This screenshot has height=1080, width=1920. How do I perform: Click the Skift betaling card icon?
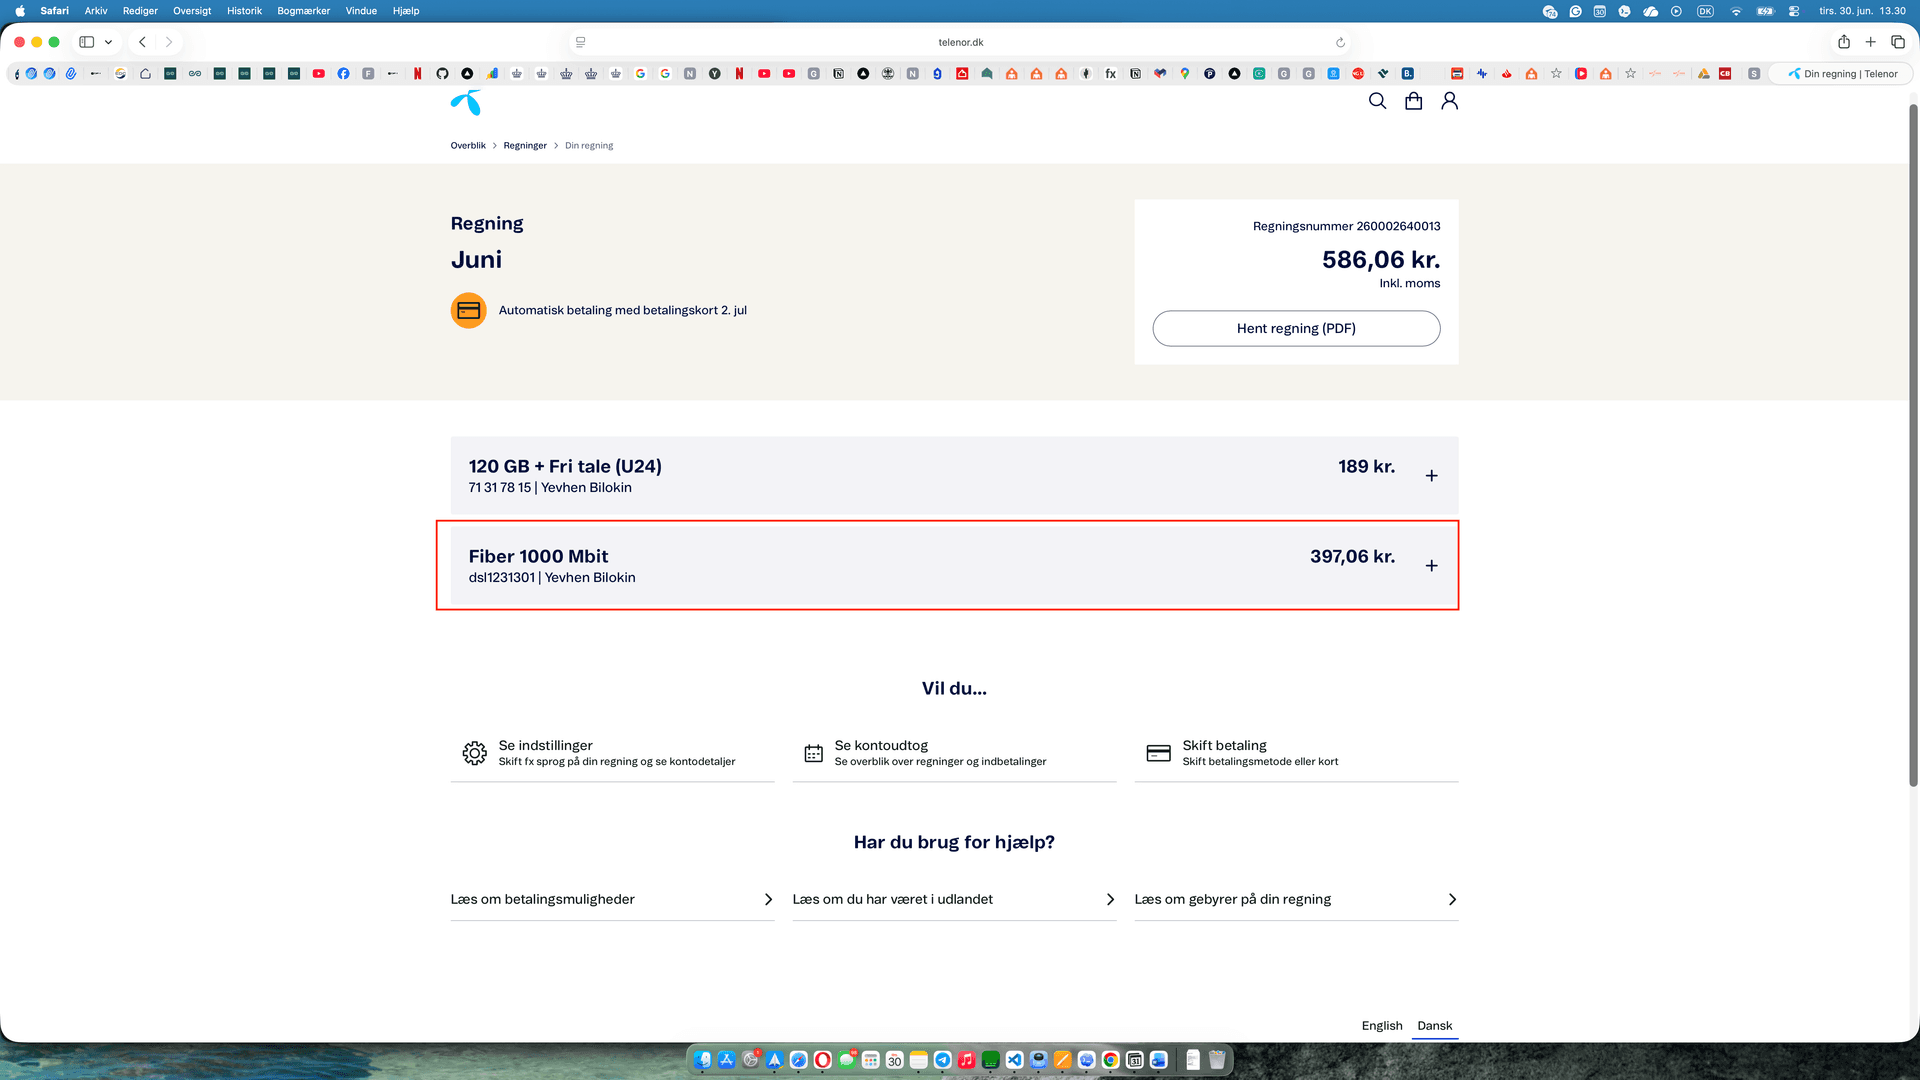pyautogui.click(x=1158, y=753)
